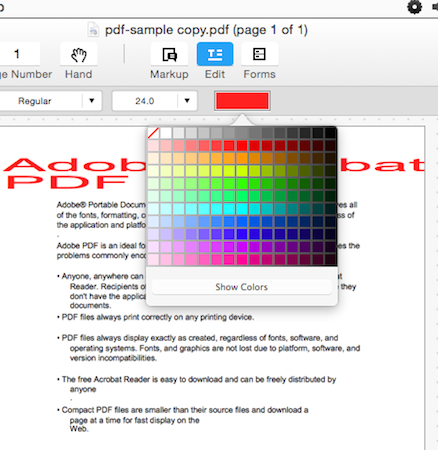Open the Forms tool
Viewport: 438px width, 450px height.
[259, 55]
